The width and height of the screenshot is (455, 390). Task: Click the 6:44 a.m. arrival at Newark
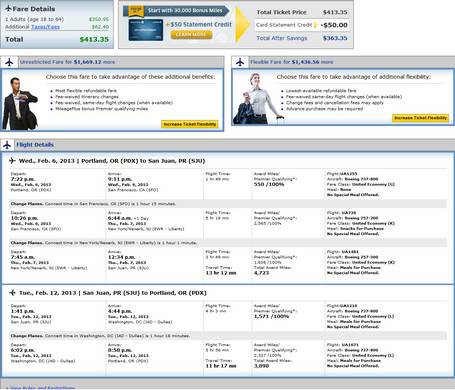[120, 218]
